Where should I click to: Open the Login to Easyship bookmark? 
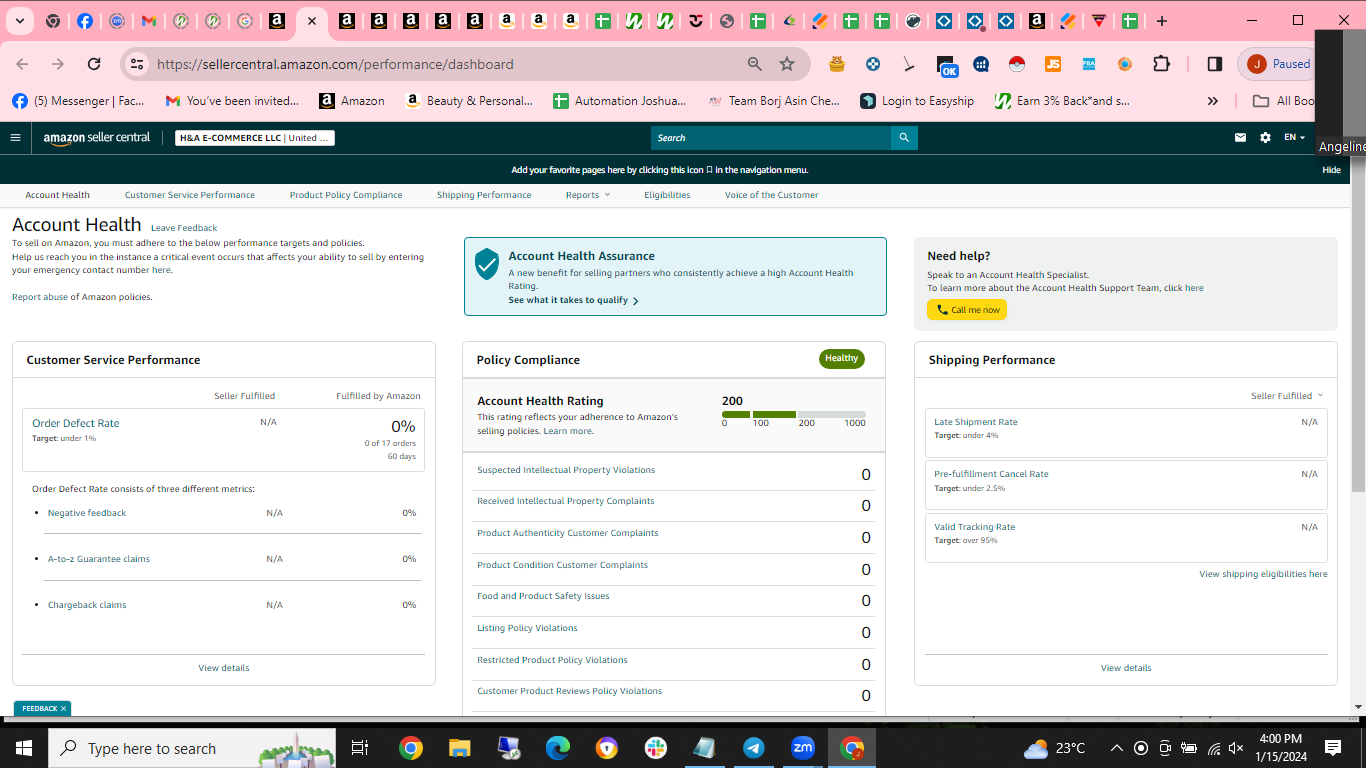916,101
